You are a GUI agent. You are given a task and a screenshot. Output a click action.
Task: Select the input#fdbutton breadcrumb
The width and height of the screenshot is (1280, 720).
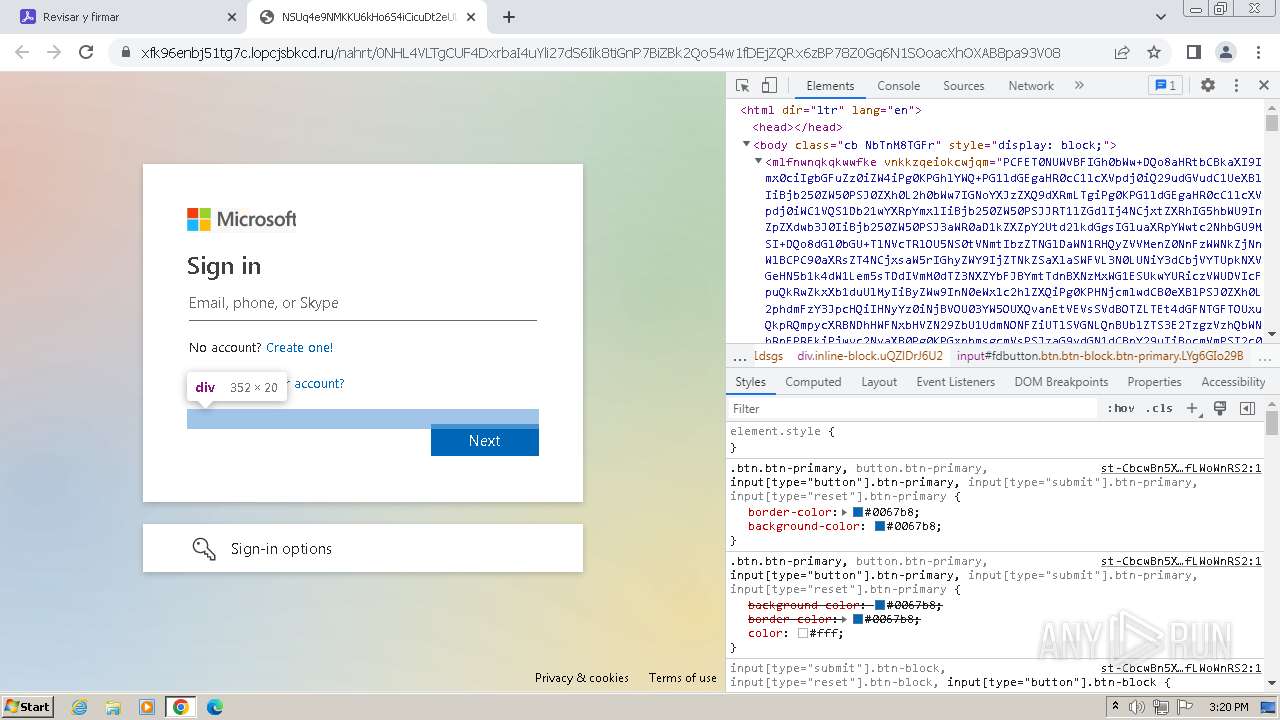[1100, 356]
